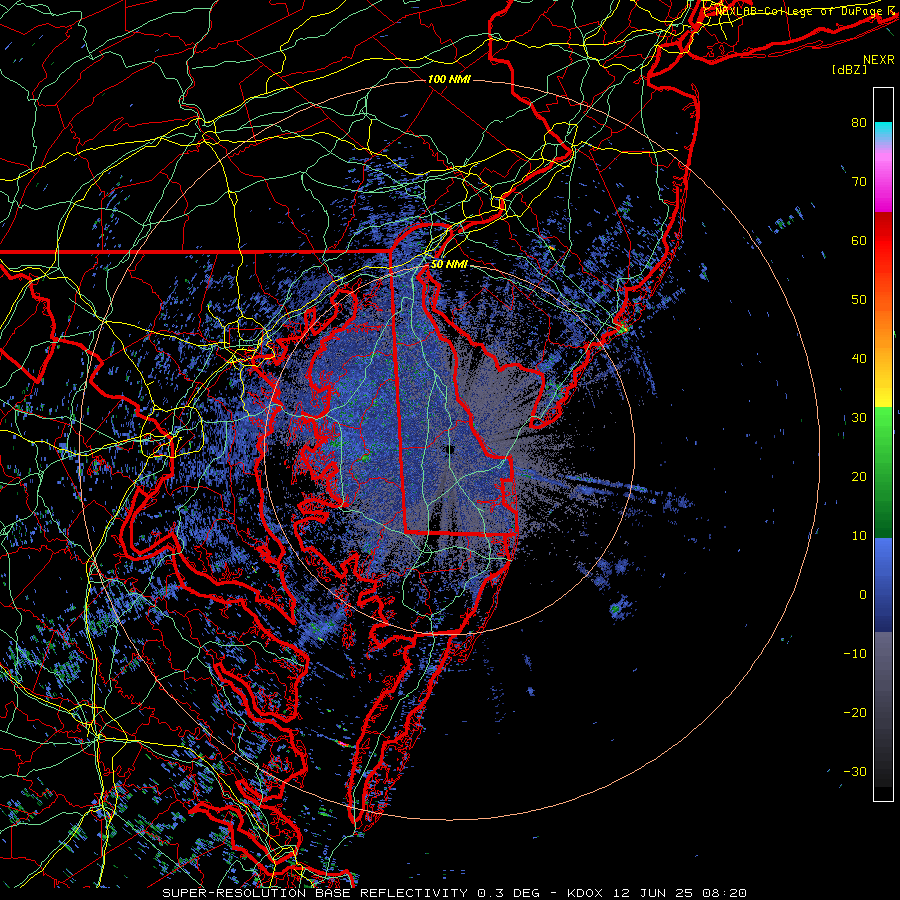Click the -30 value on the dBZ scale
The height and width of the screenshot is (900, 900).
[x=855, y=772]
